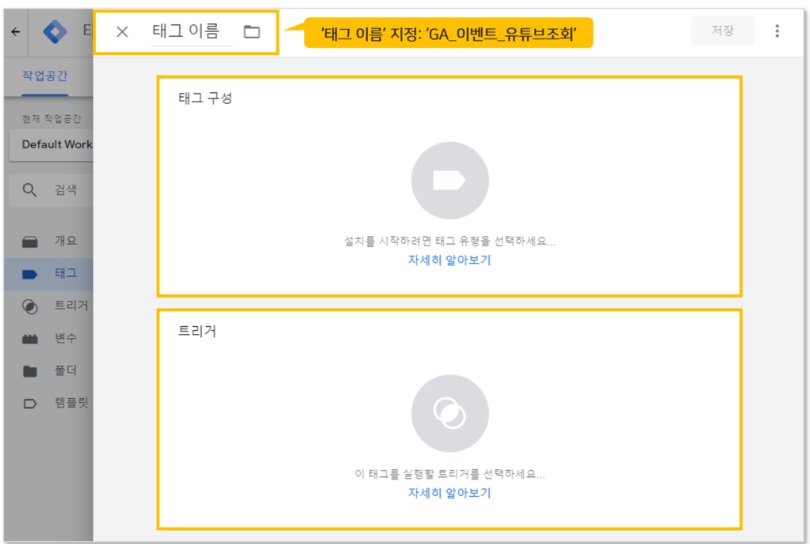Click the tag name field '태그 이름'
The image size is (810, 544).
(191, 32)
